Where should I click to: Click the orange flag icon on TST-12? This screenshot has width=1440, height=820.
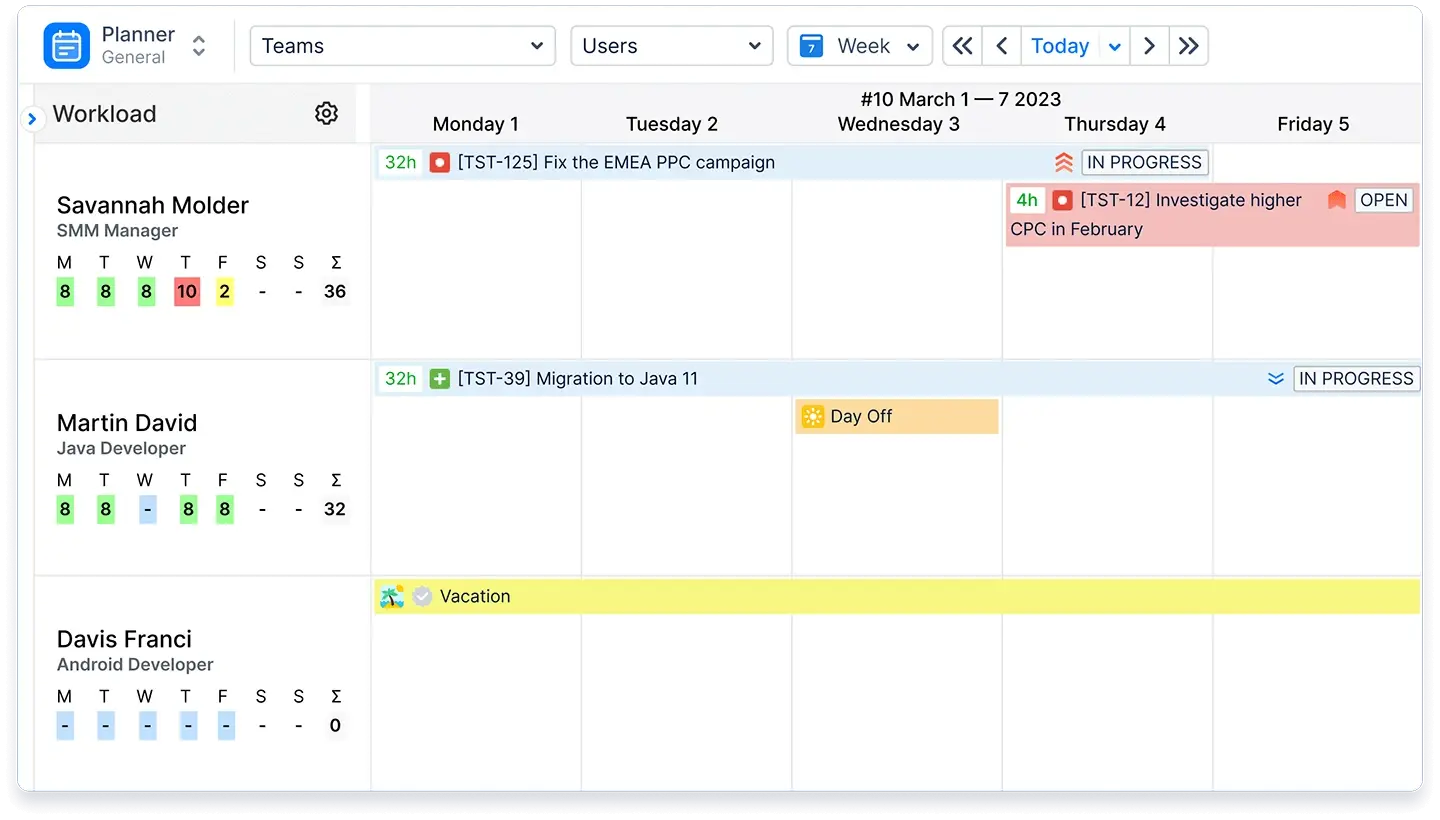pos(1336,200)
